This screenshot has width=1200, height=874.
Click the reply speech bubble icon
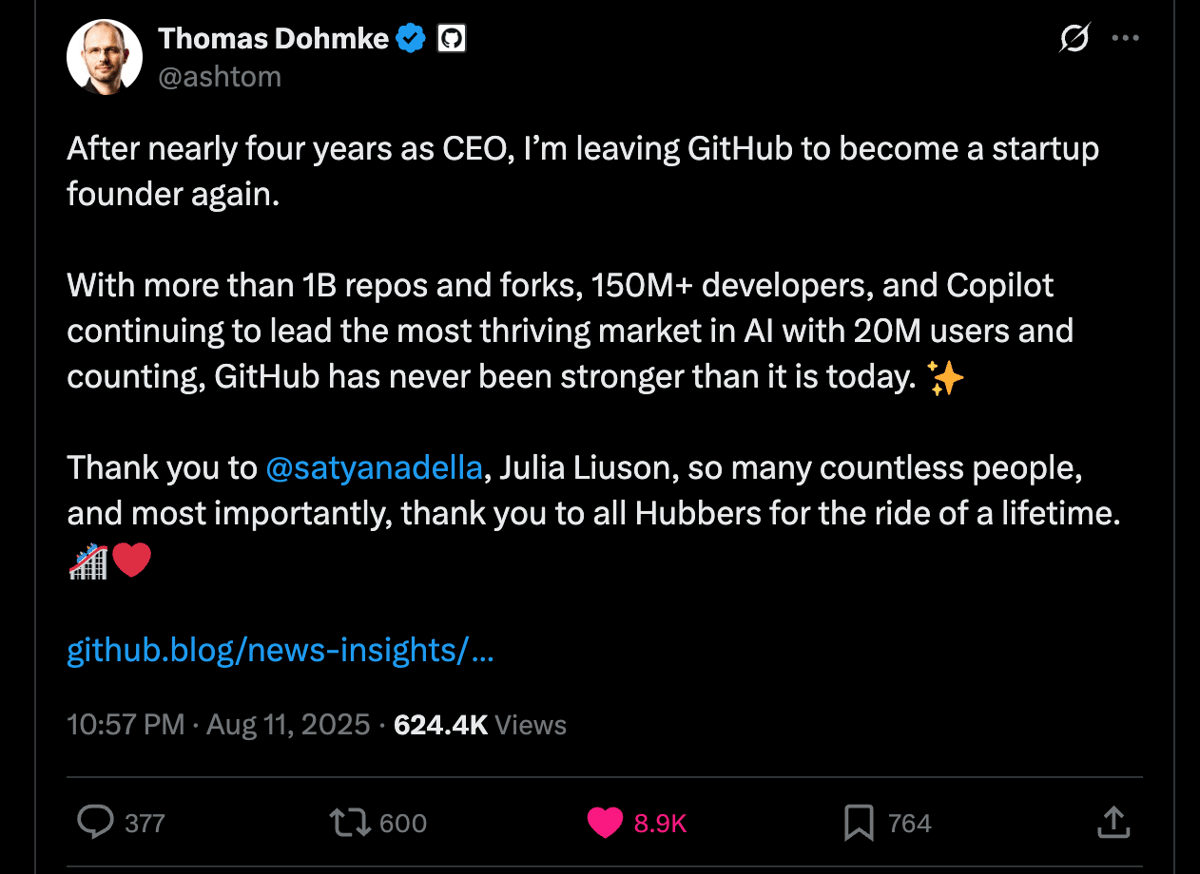click(96, 822)
